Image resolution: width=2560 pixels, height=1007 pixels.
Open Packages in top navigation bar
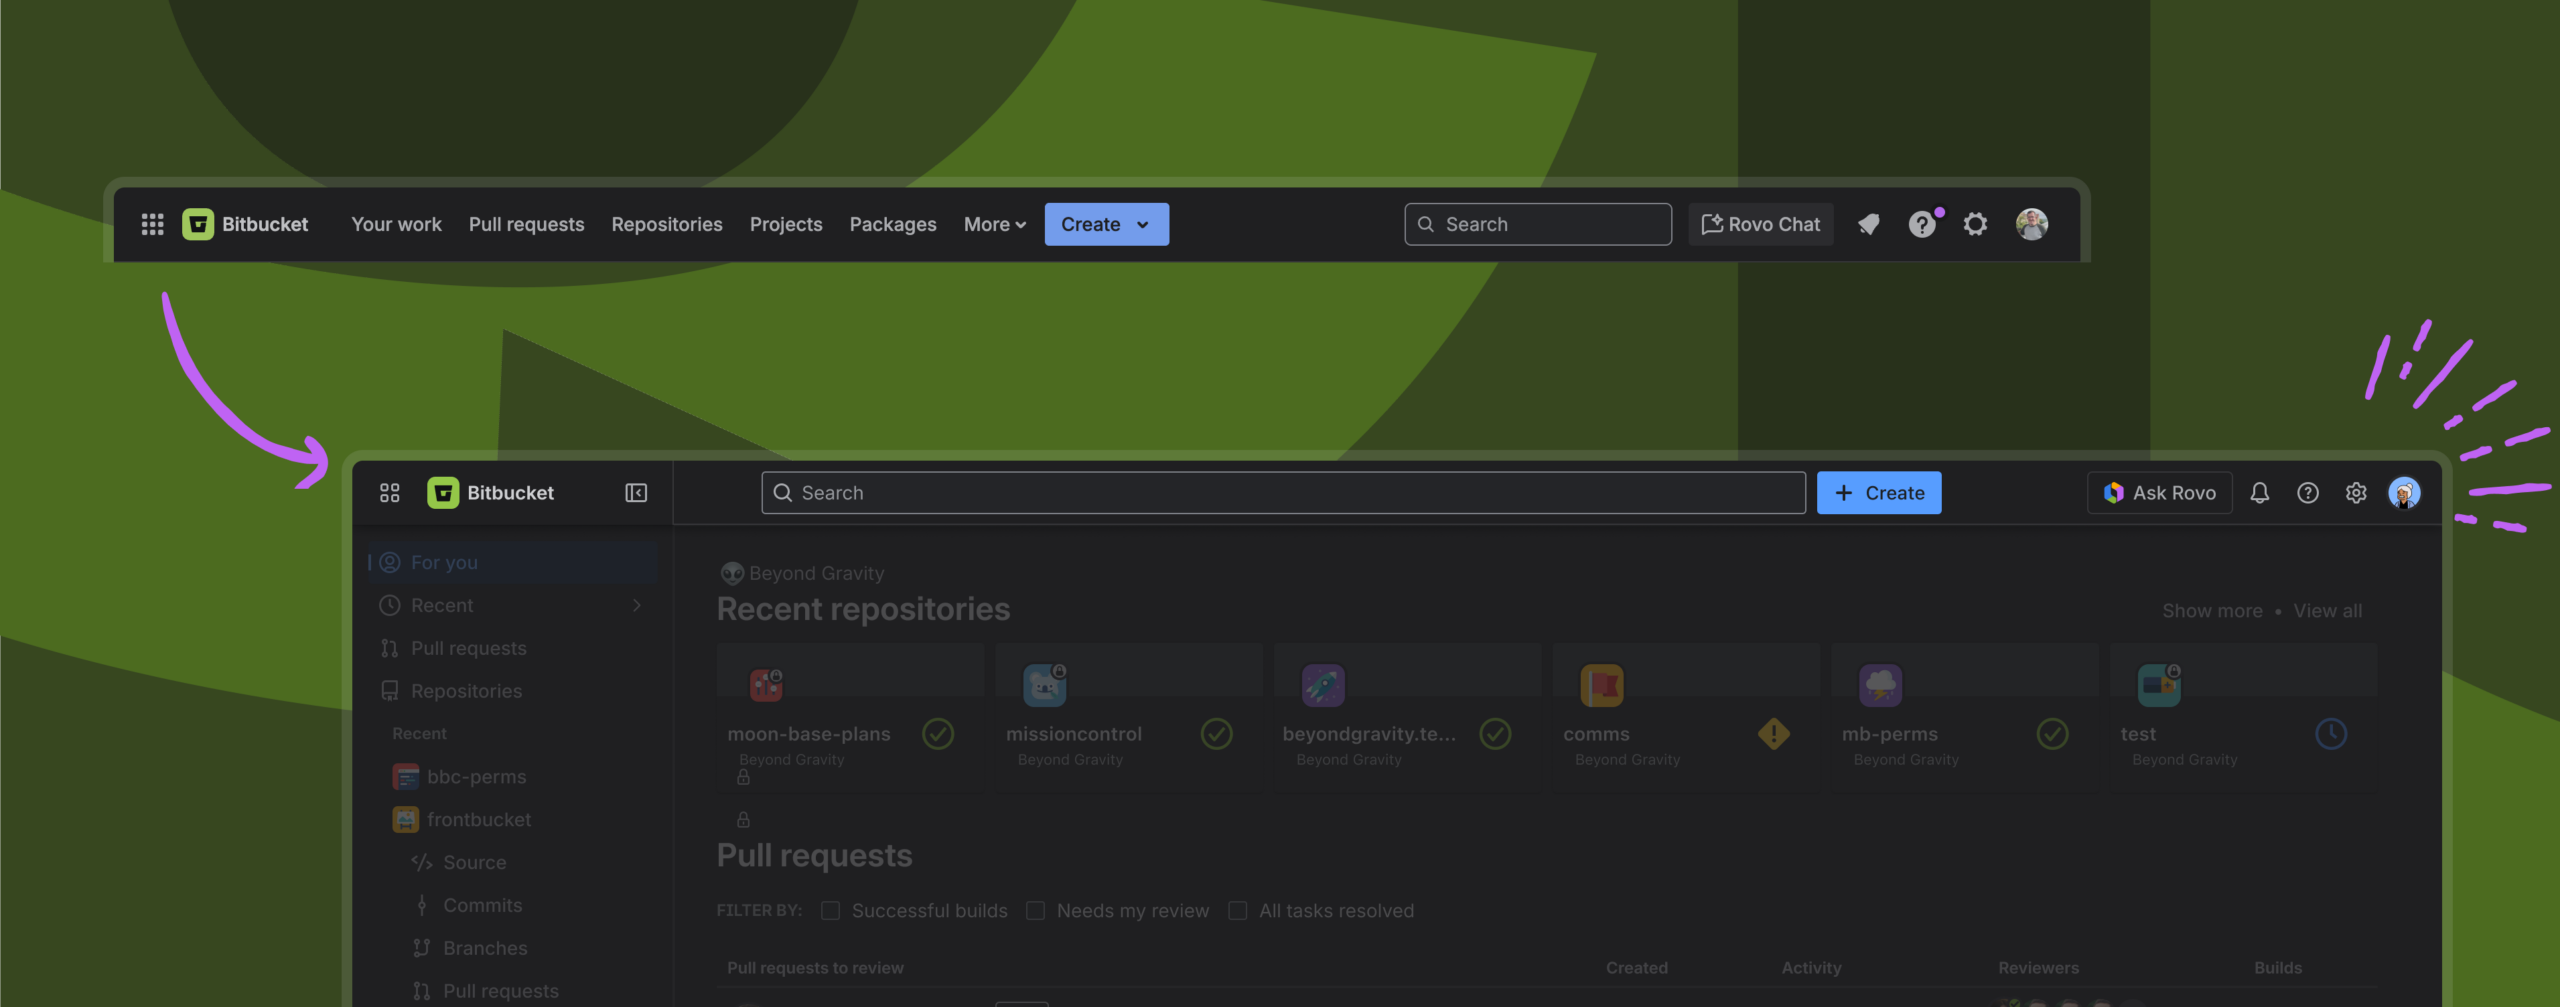coord(893,224)
